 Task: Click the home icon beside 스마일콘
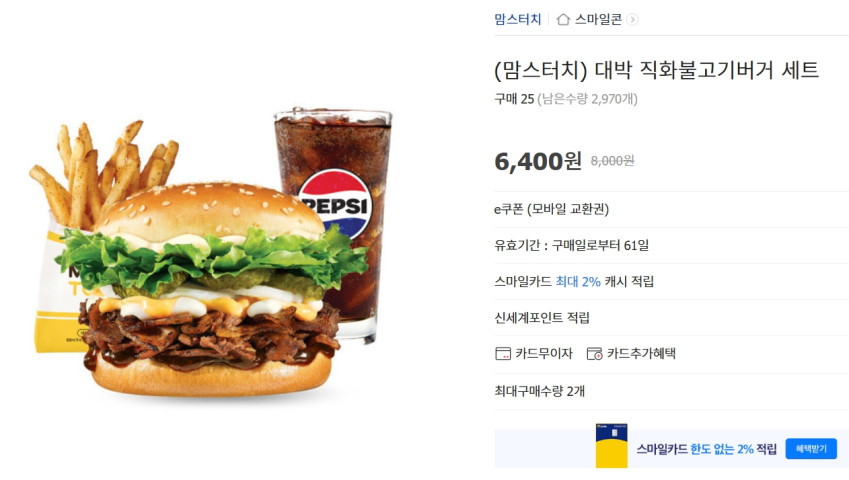click(563, 19)
